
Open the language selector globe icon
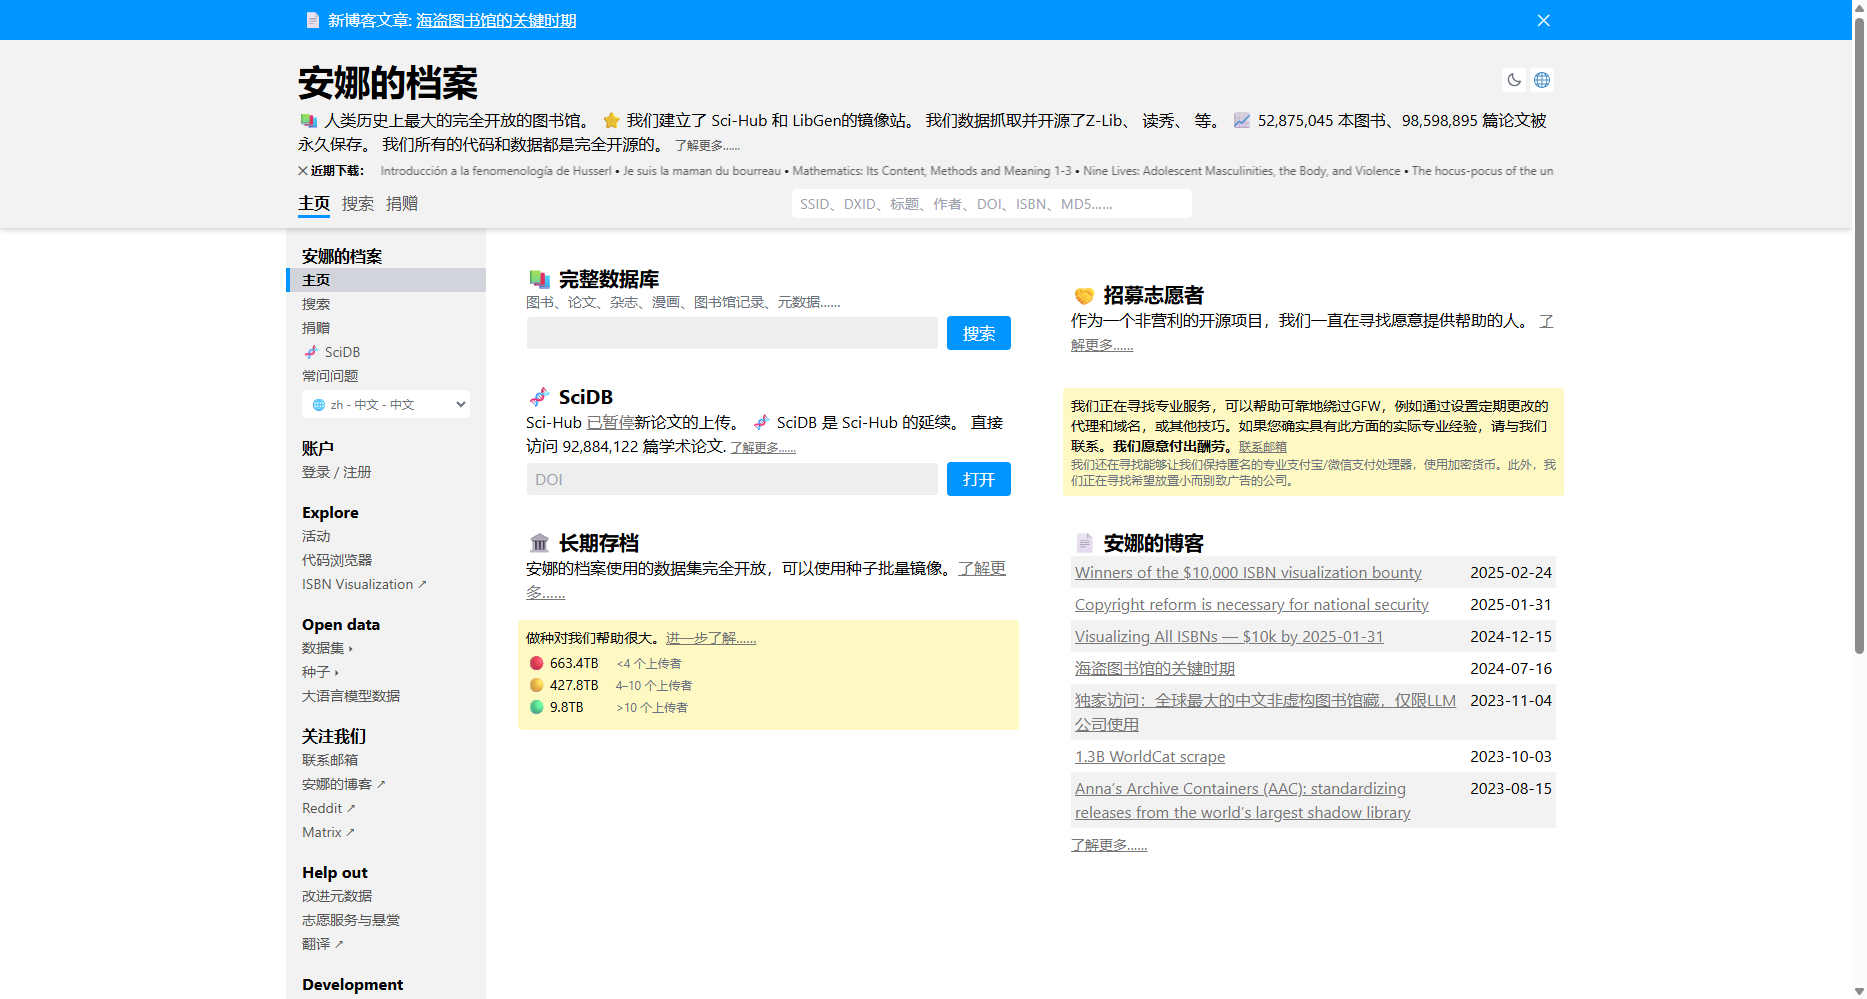[1542, 80]
